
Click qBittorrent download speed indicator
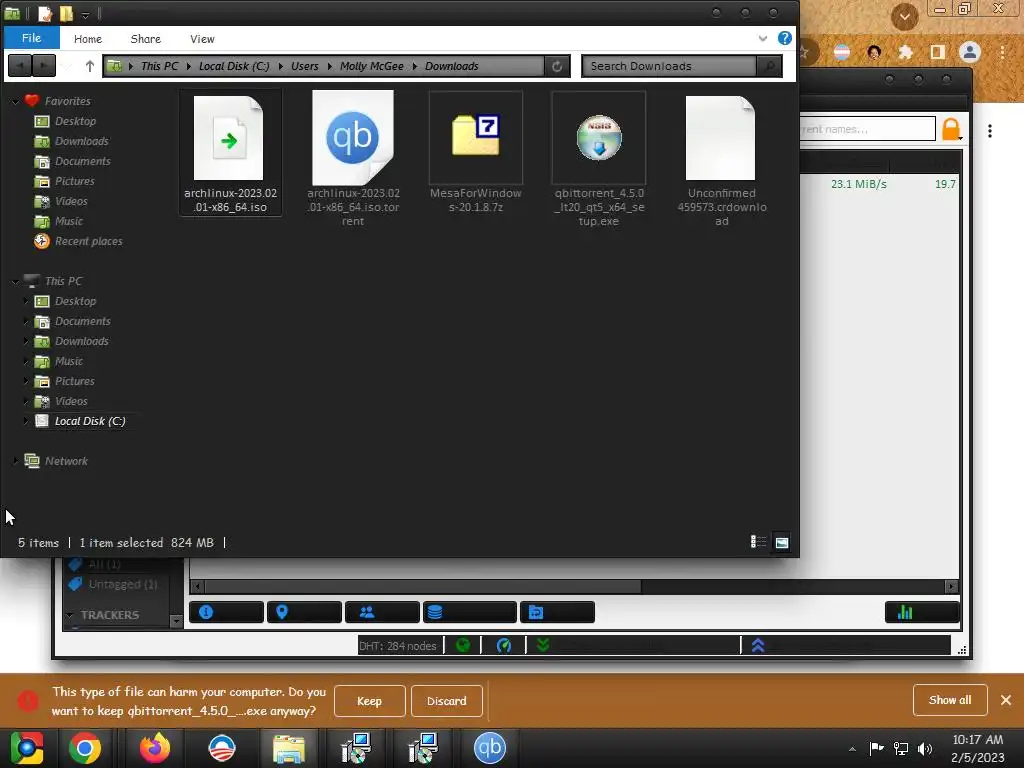click(x=633, y=645)
